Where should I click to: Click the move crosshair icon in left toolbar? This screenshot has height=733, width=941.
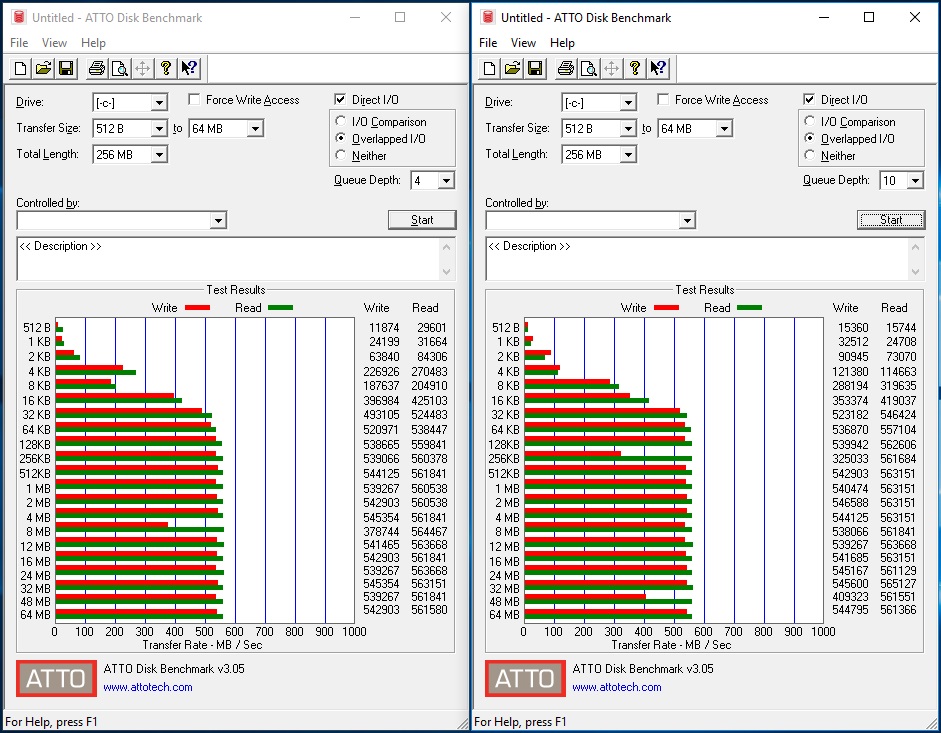click(142, 68)
